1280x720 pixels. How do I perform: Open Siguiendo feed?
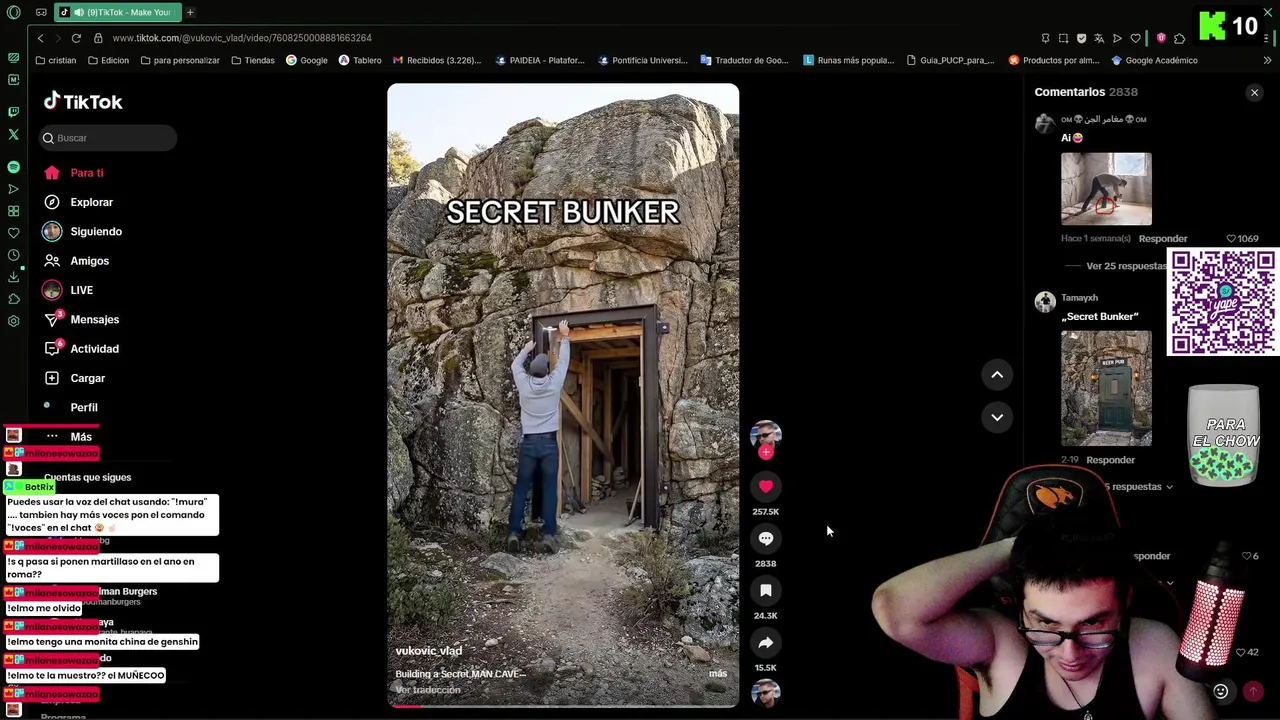click(x=82, y=231)
